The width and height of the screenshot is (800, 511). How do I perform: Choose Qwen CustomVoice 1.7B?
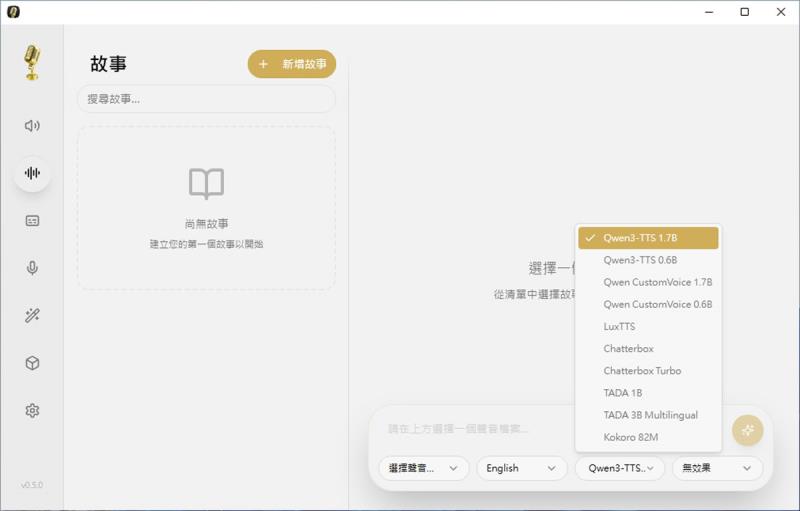coord(648,283)
